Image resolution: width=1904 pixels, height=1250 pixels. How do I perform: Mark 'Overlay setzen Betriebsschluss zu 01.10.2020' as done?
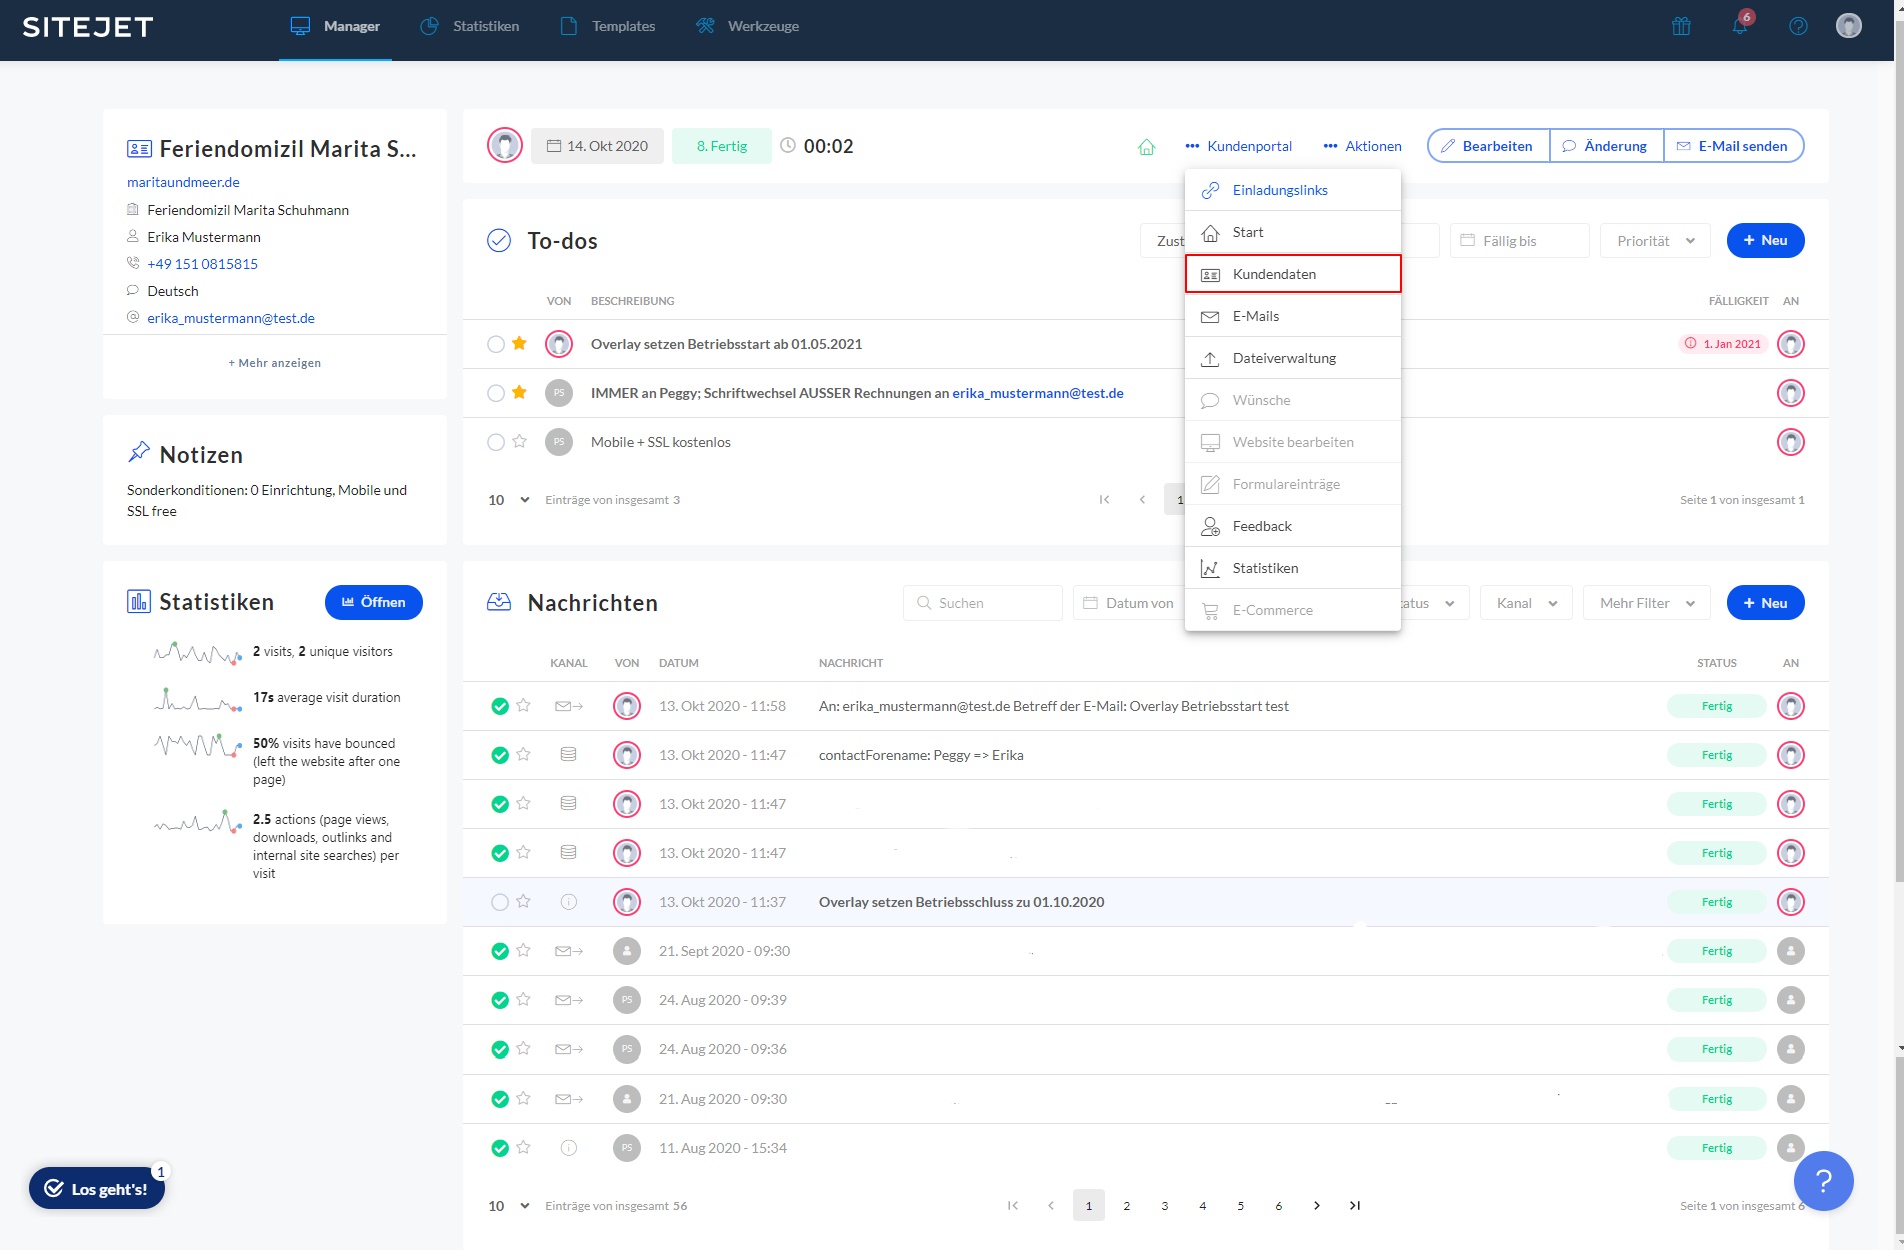tap(500, 902)
